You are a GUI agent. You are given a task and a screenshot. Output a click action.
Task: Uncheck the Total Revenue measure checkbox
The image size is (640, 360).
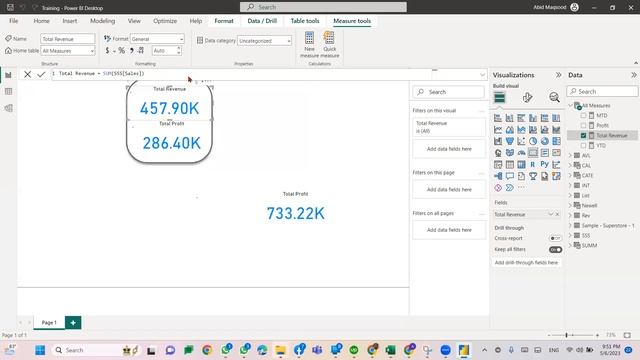coord(583,135)
